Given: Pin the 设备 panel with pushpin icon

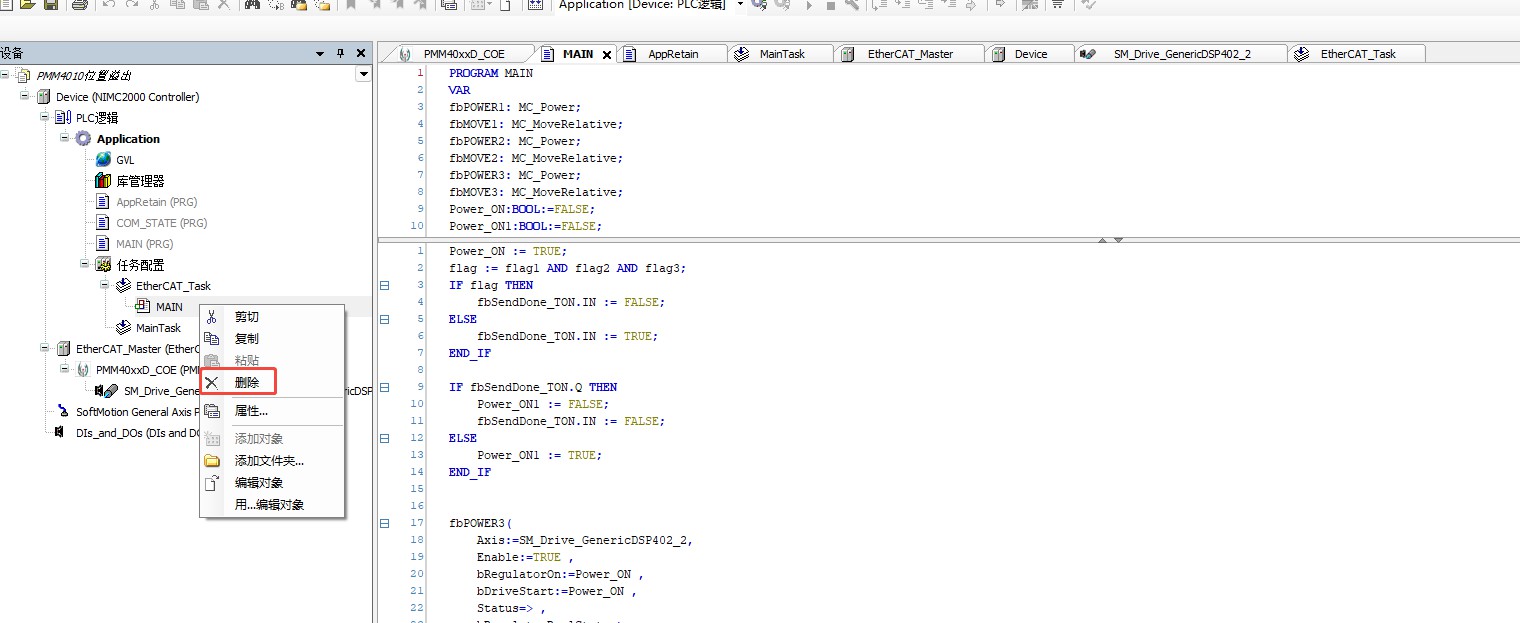Looking at the screenshot, I should coord(340,54).
